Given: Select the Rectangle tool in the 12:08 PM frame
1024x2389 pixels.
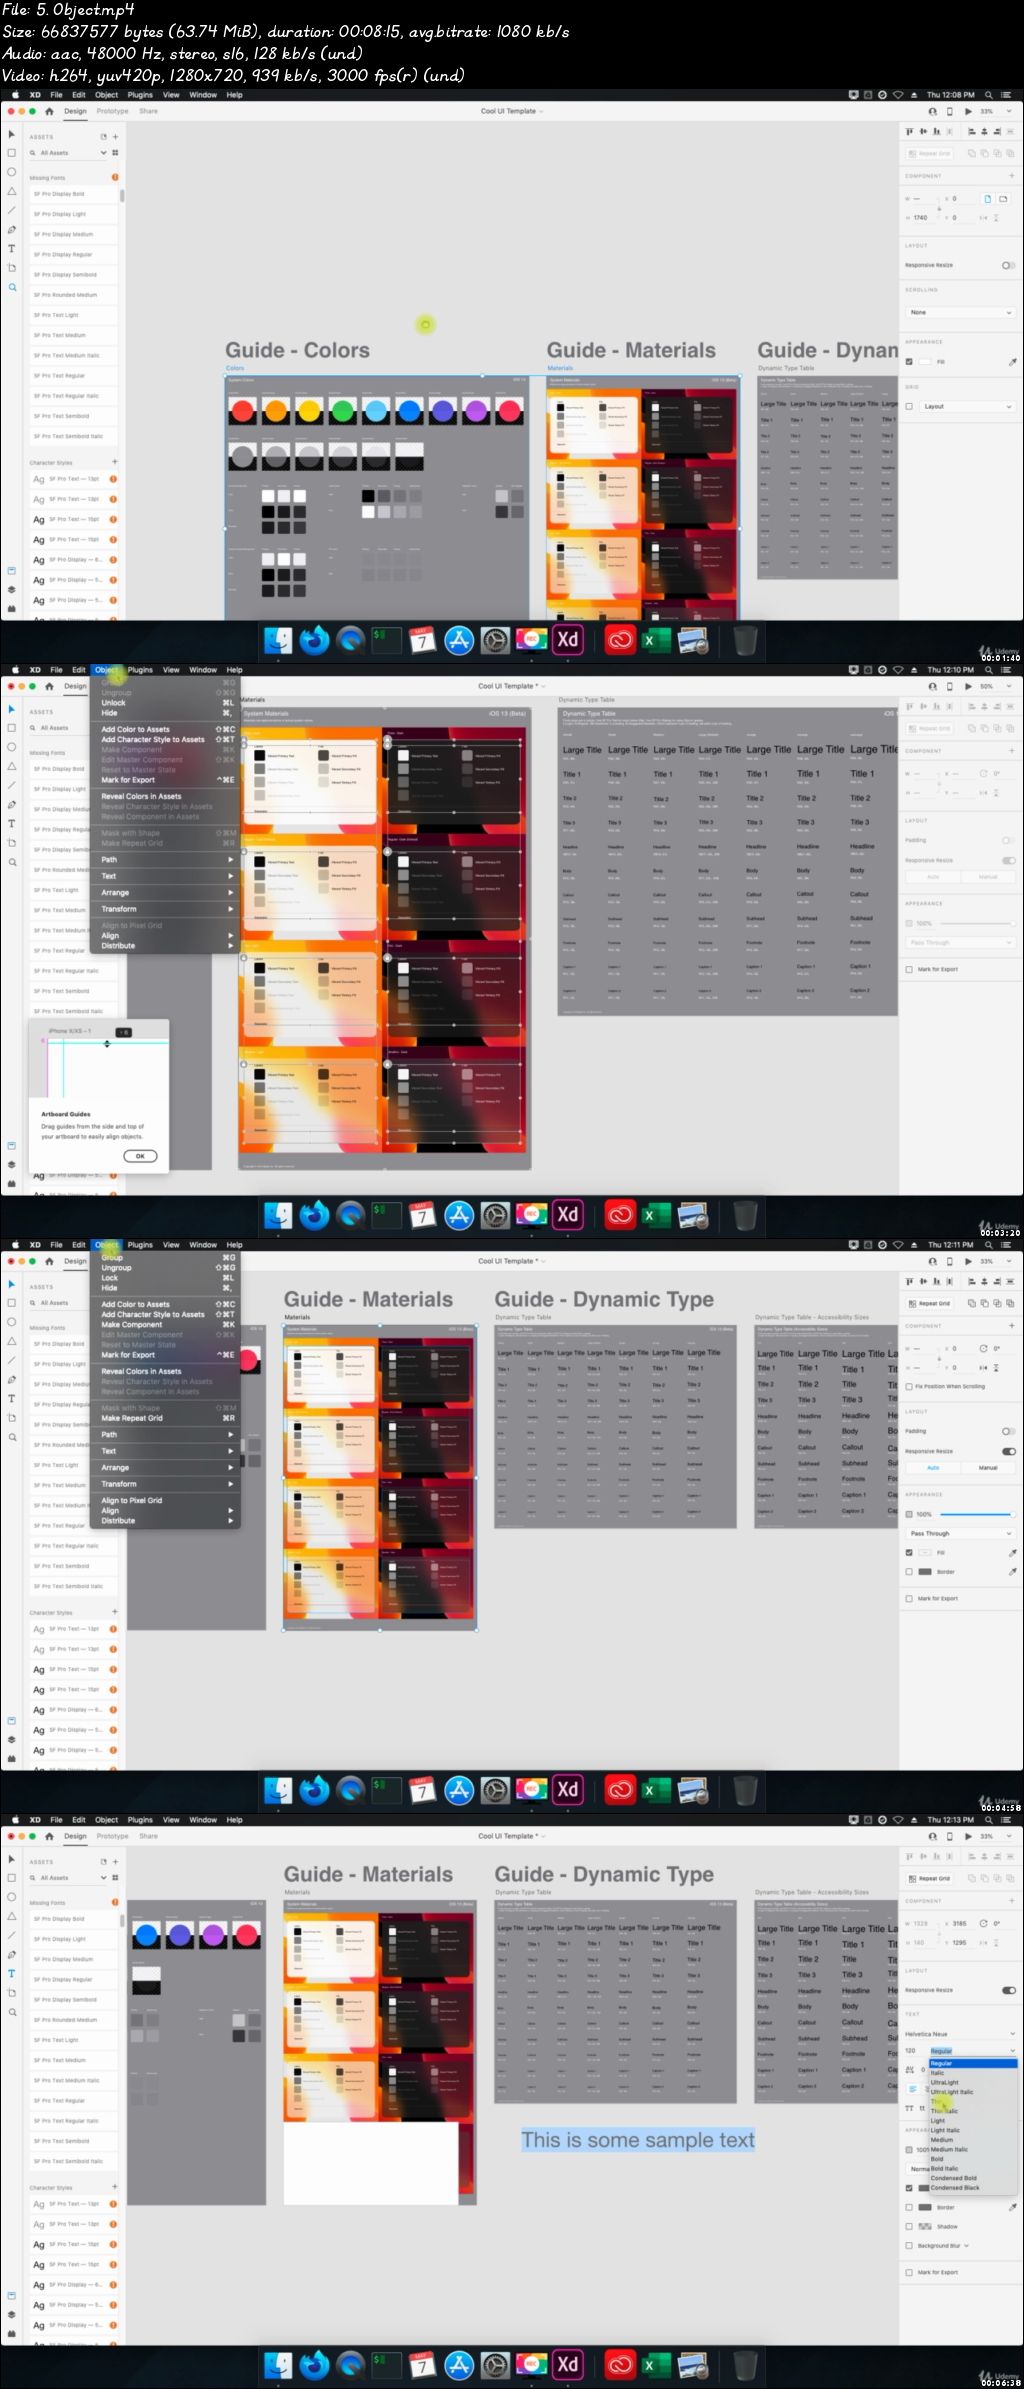Looking at the screenshot, I should click(x=12, y=153).
